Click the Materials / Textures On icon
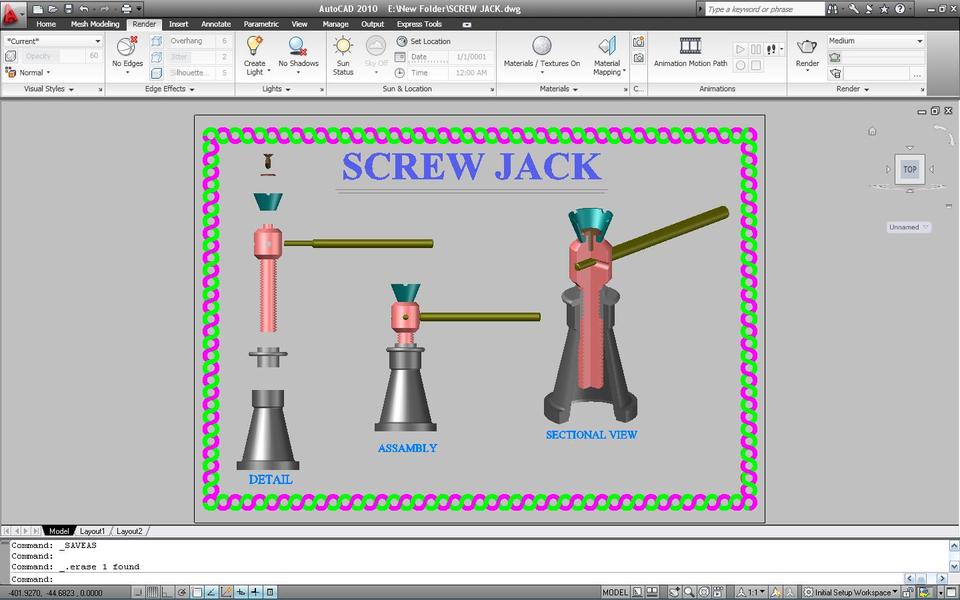The image size is (960, 600). pos(540,47)
